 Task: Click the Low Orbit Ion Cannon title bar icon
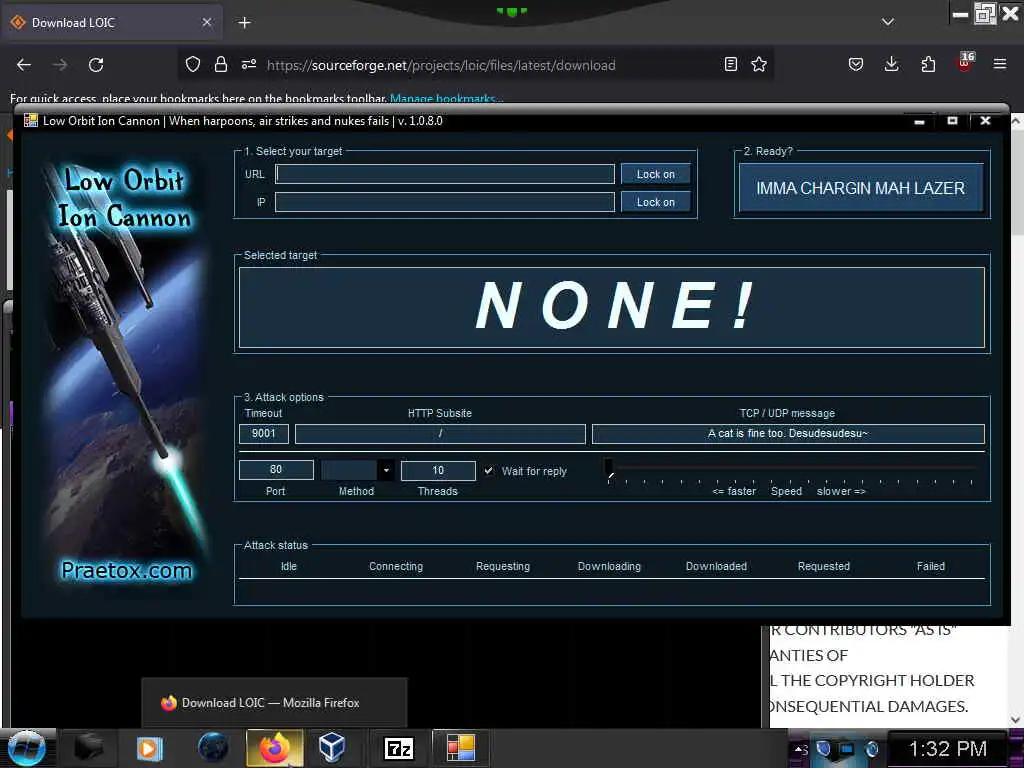(x=30, y=120)
